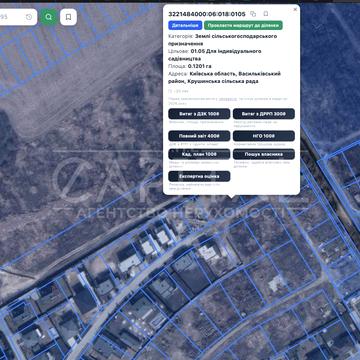Close the parcel info popup
Image resolution: width=360 pixels, height=360 pixels.
(x=295, y=9)
